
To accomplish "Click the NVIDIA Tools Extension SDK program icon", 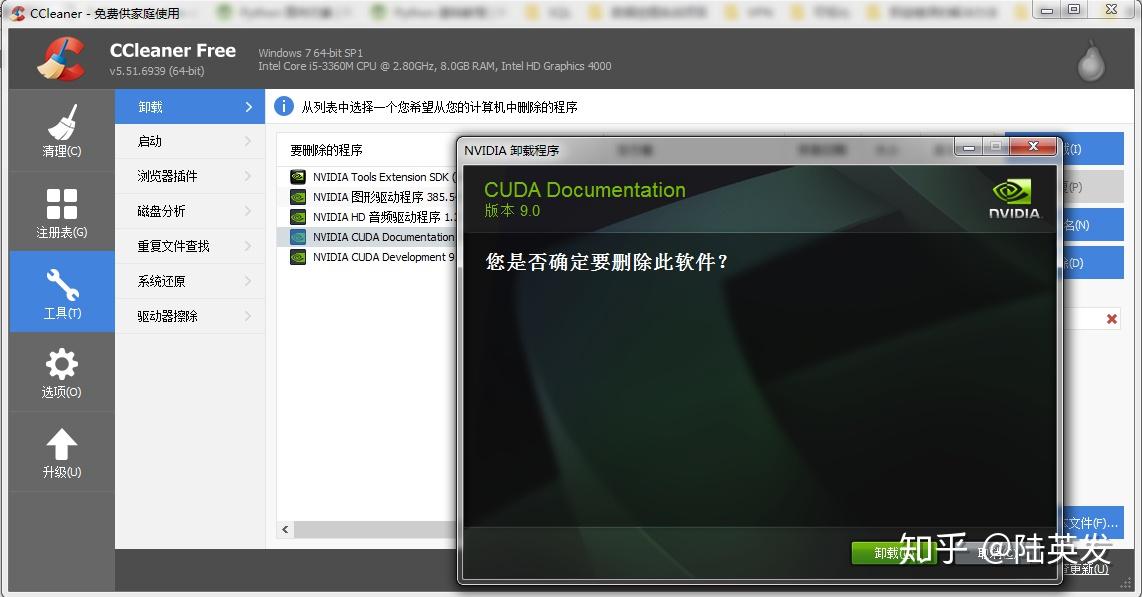I will 297,176.
